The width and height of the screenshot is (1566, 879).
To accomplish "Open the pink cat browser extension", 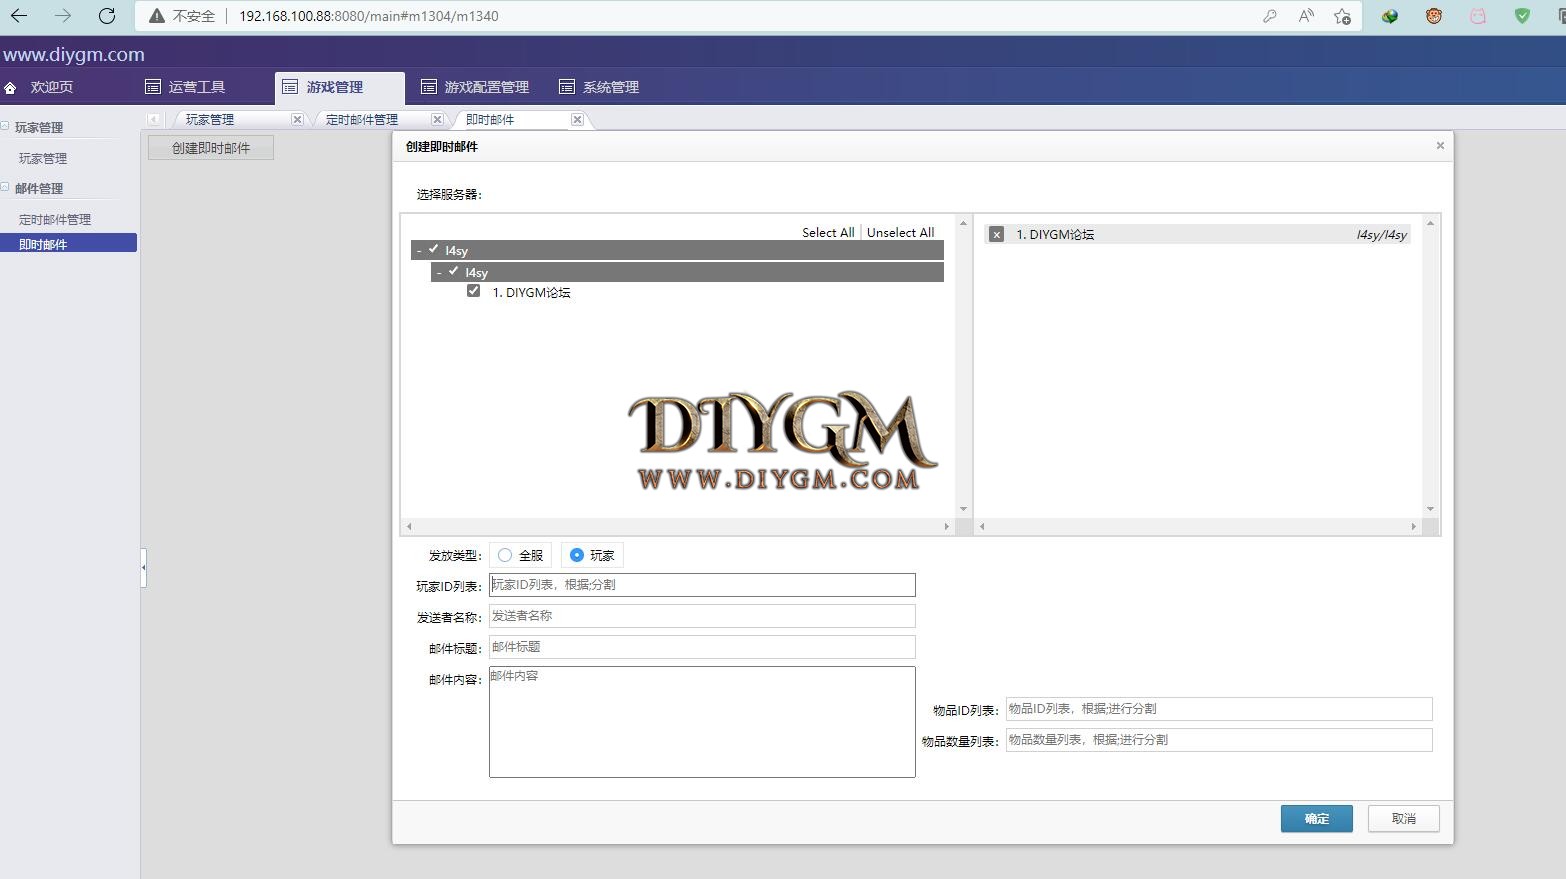I will [1478, 16].
